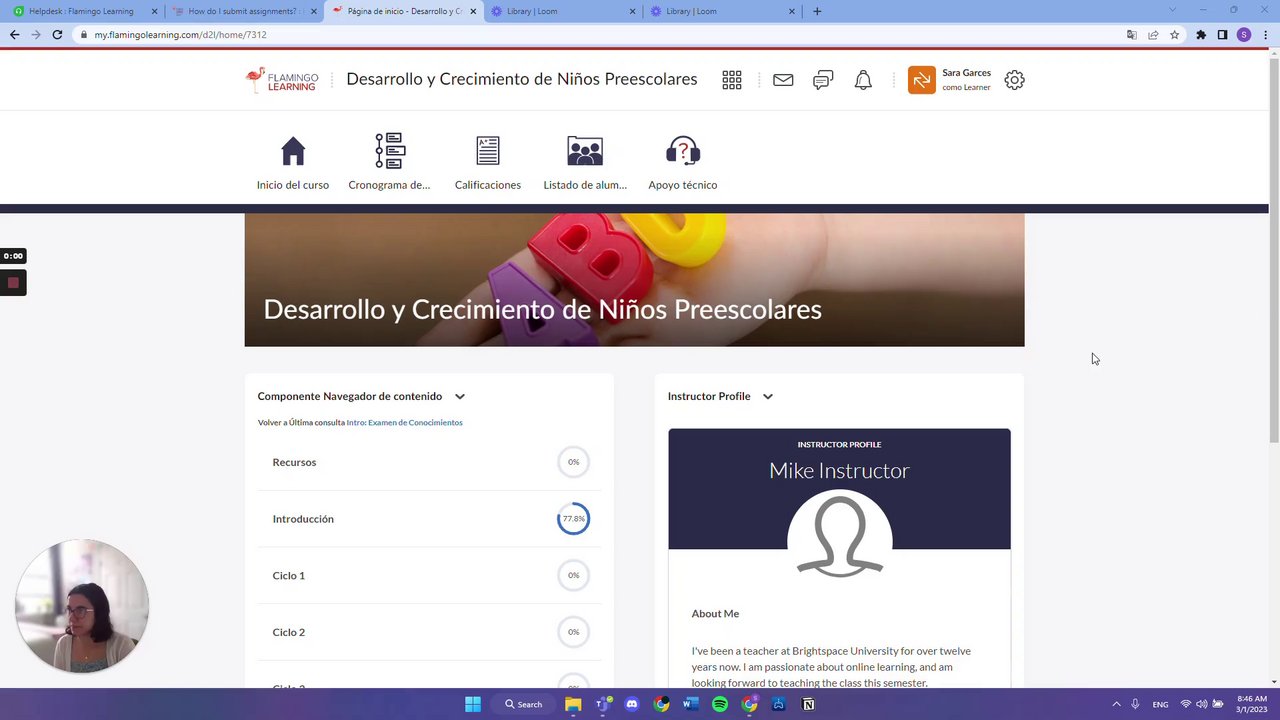Viewport: 1280px width, 720px height.
Task: Open Calificaciones grades icon
Action: (488, 151)
